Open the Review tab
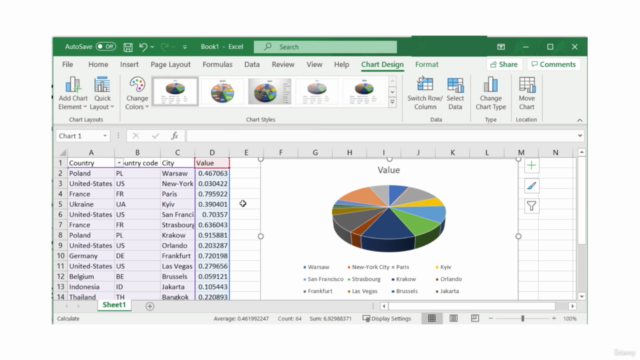Image resolution: width=640 pixels, height=360 pixels. point(283,64)
